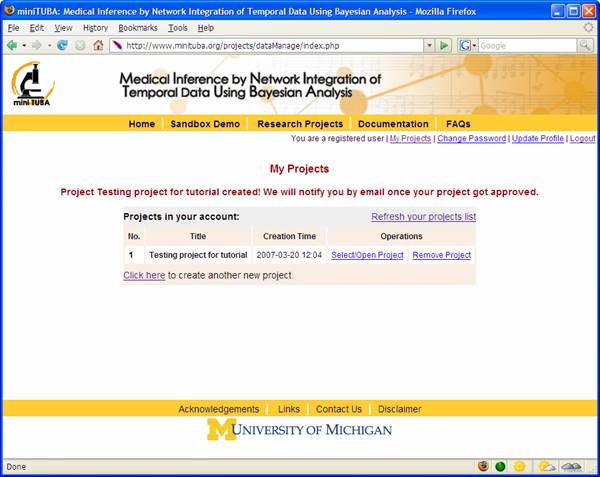
Task: Open the Acknowledgements footer link
Action: pyautogui.click(x=219, y=409)
